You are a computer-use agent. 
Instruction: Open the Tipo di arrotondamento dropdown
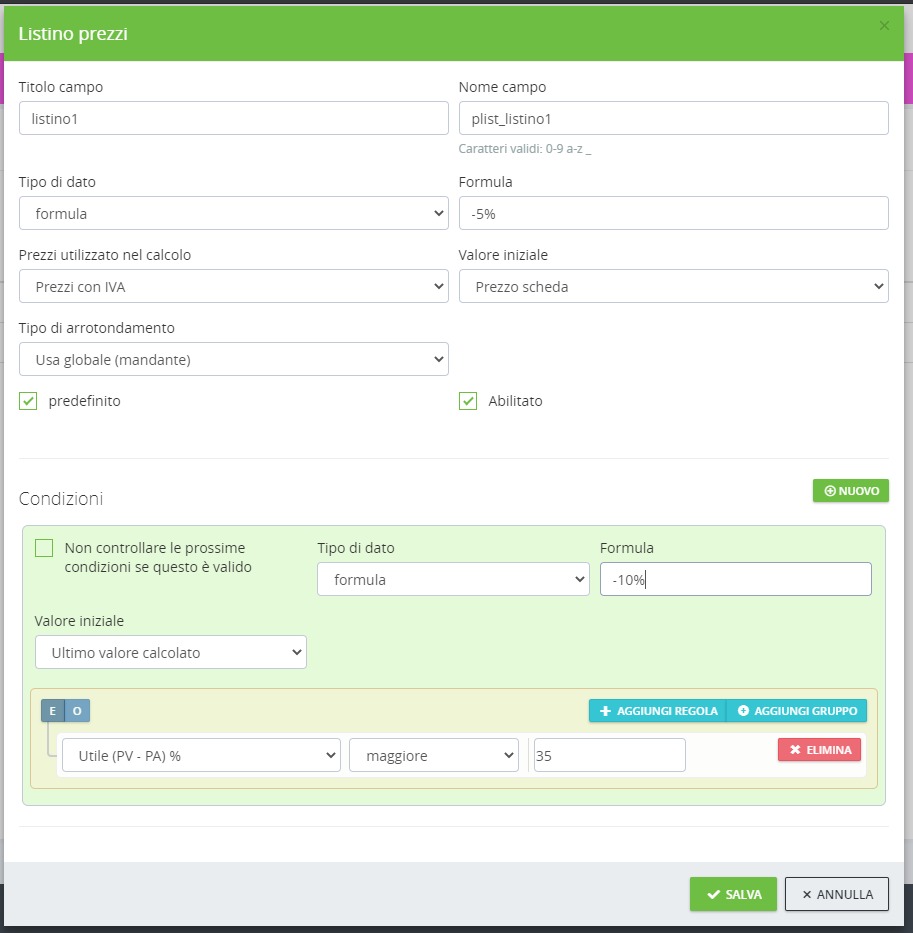pyautogui.click(x=233, y=359)
